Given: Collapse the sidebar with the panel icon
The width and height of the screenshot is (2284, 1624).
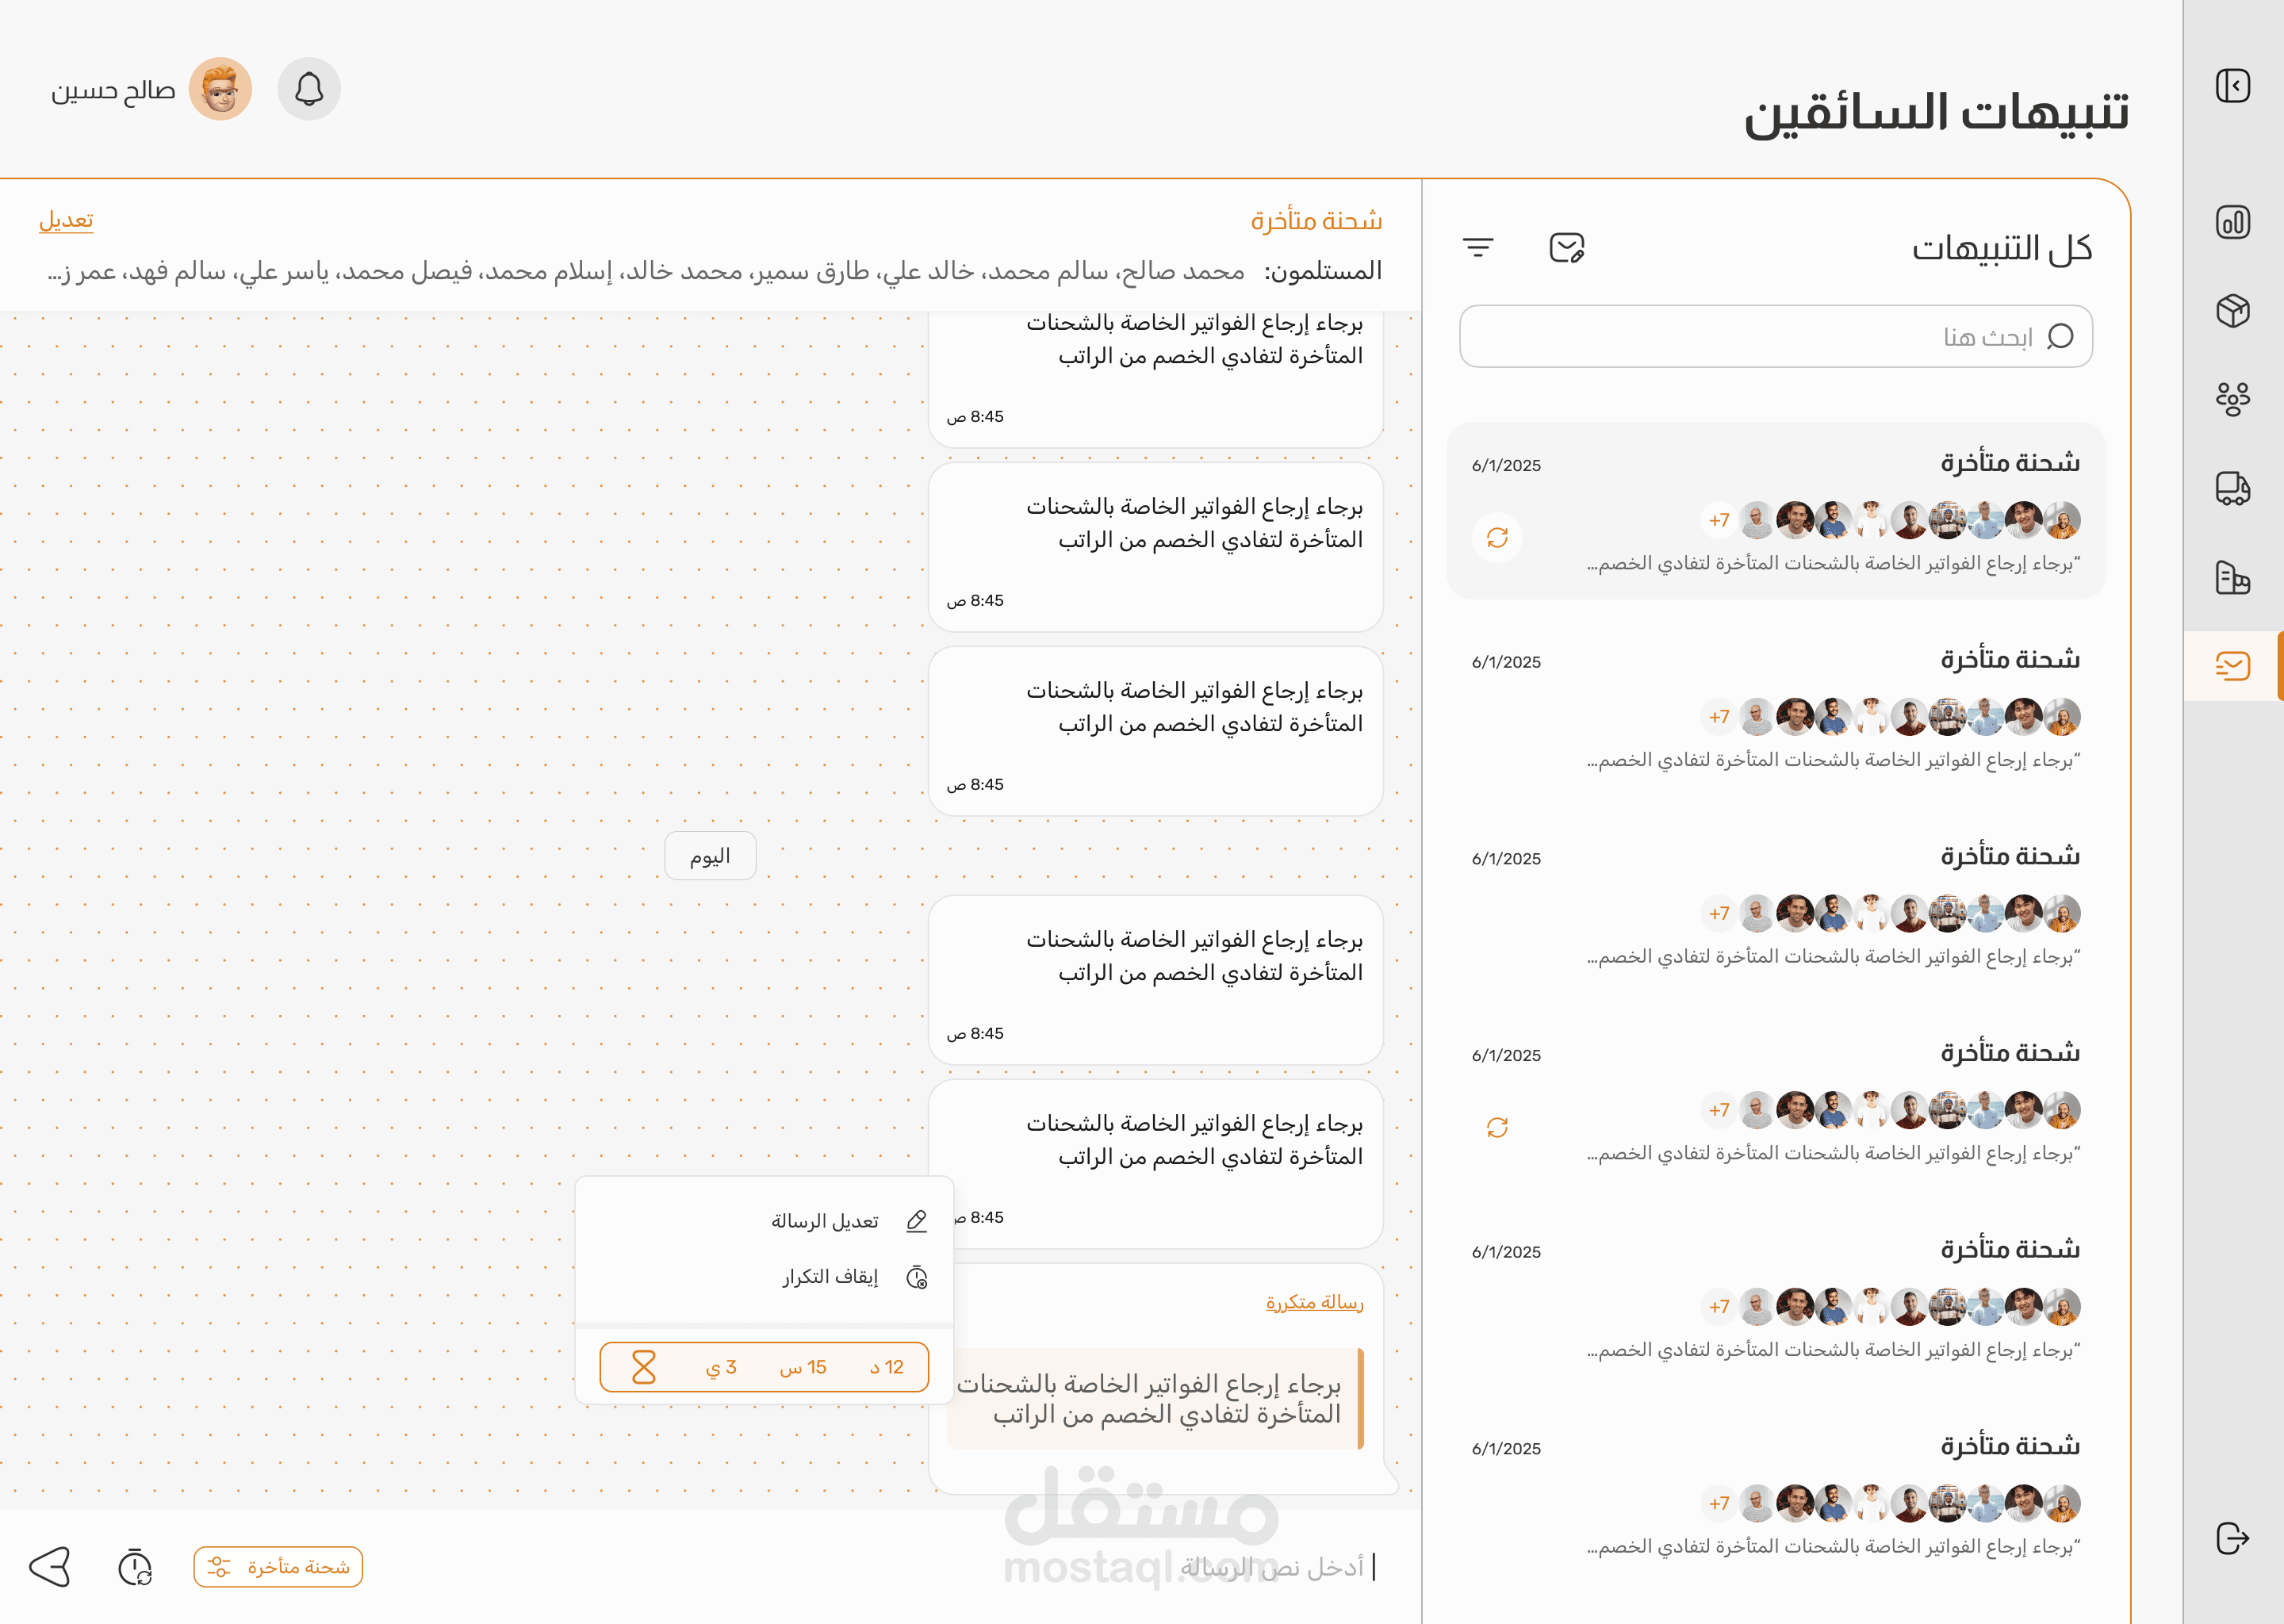Looking at the screenshot, I should click(2232, 86).
